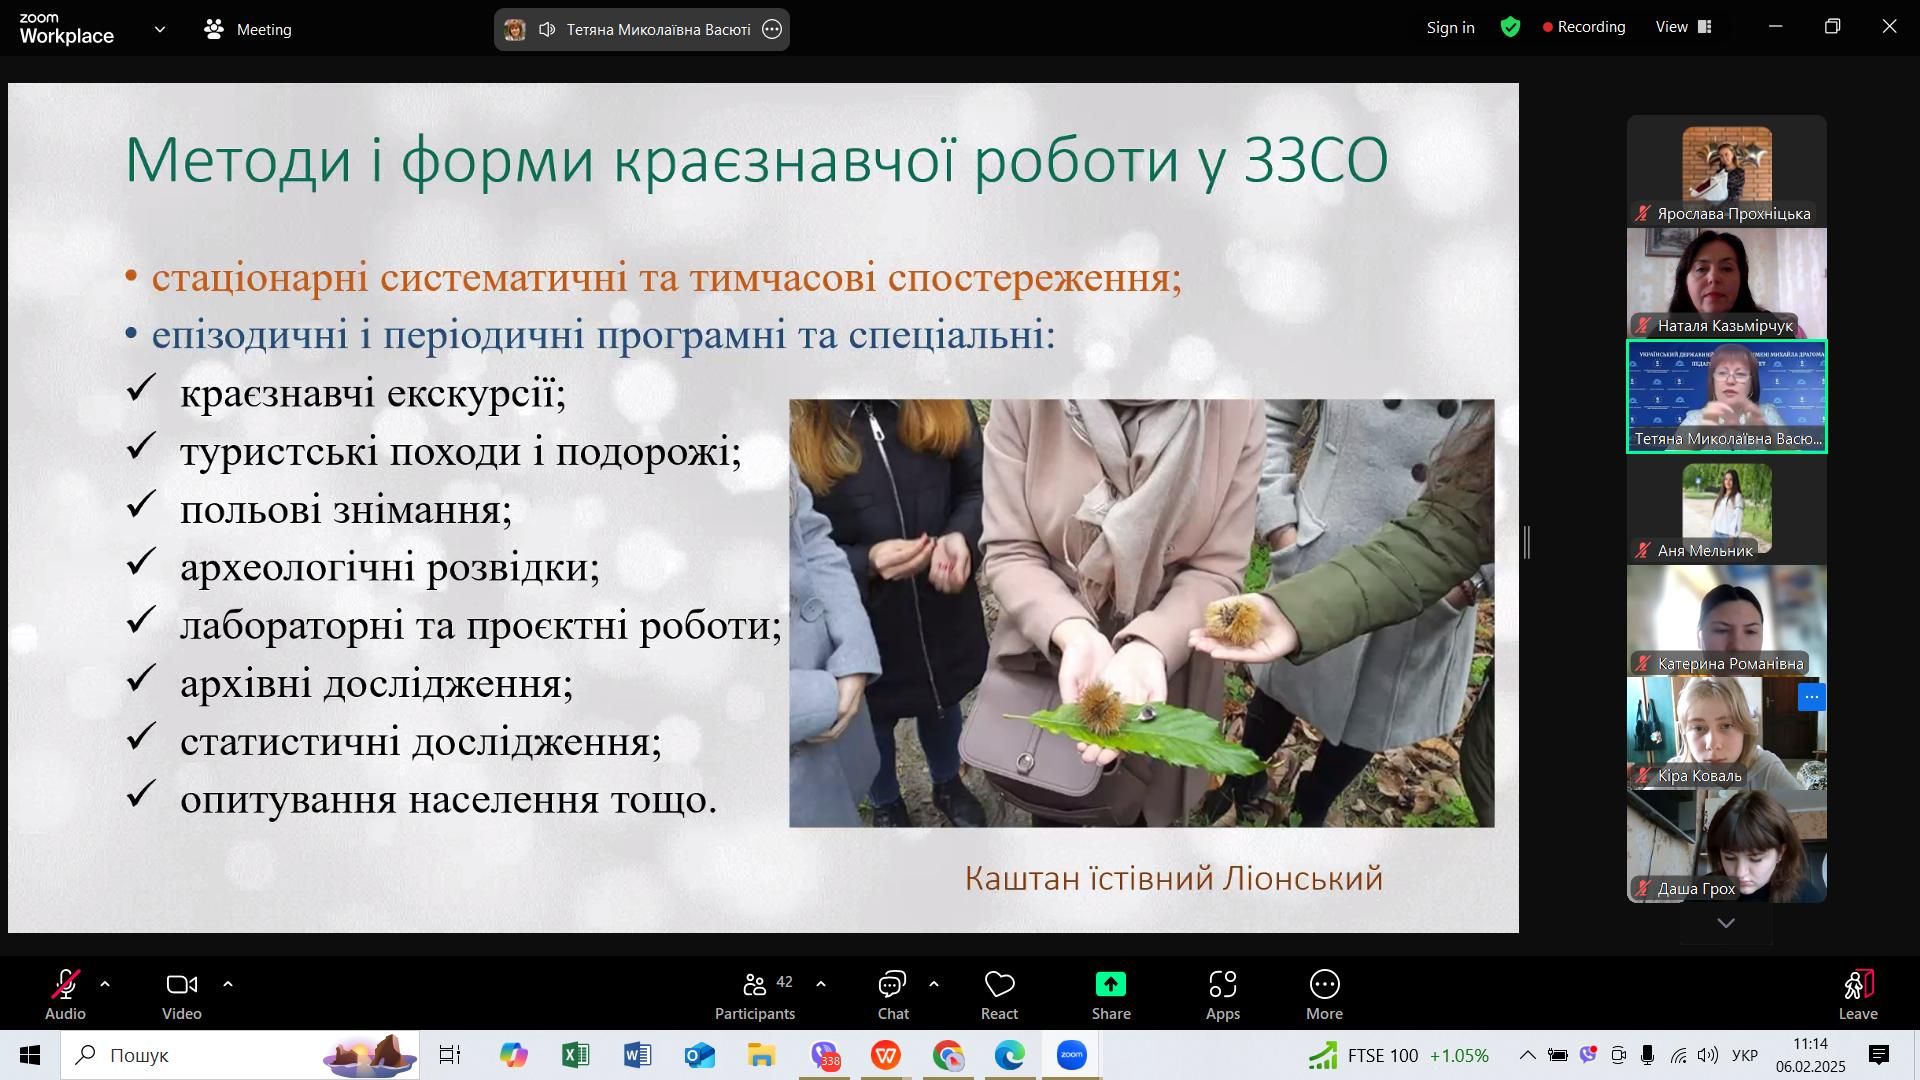Open the Participants panel
Viewport: 1920px width, 1080px height.
[x=755, y=995]
